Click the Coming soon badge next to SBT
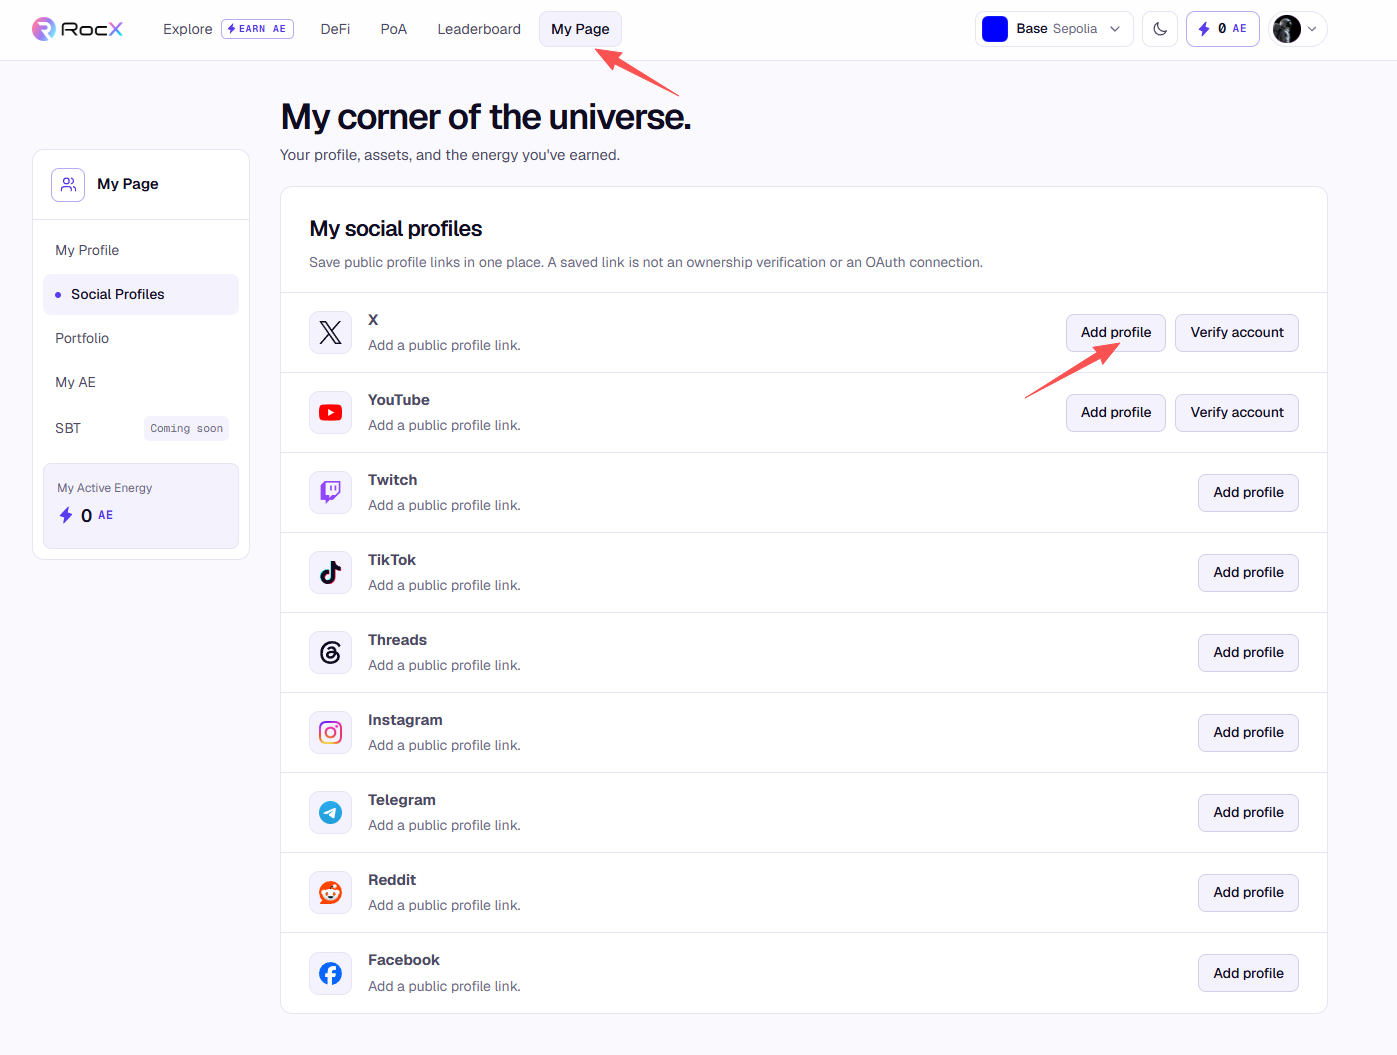Viewport: 1397px width, 1055px height. coord(187,428)
